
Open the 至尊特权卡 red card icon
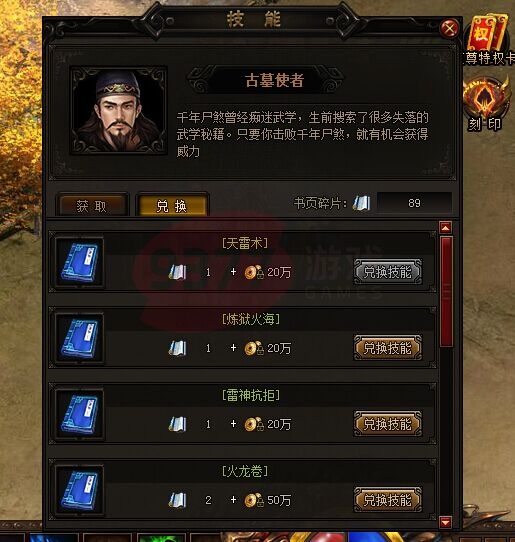click(x=488, y=33)
